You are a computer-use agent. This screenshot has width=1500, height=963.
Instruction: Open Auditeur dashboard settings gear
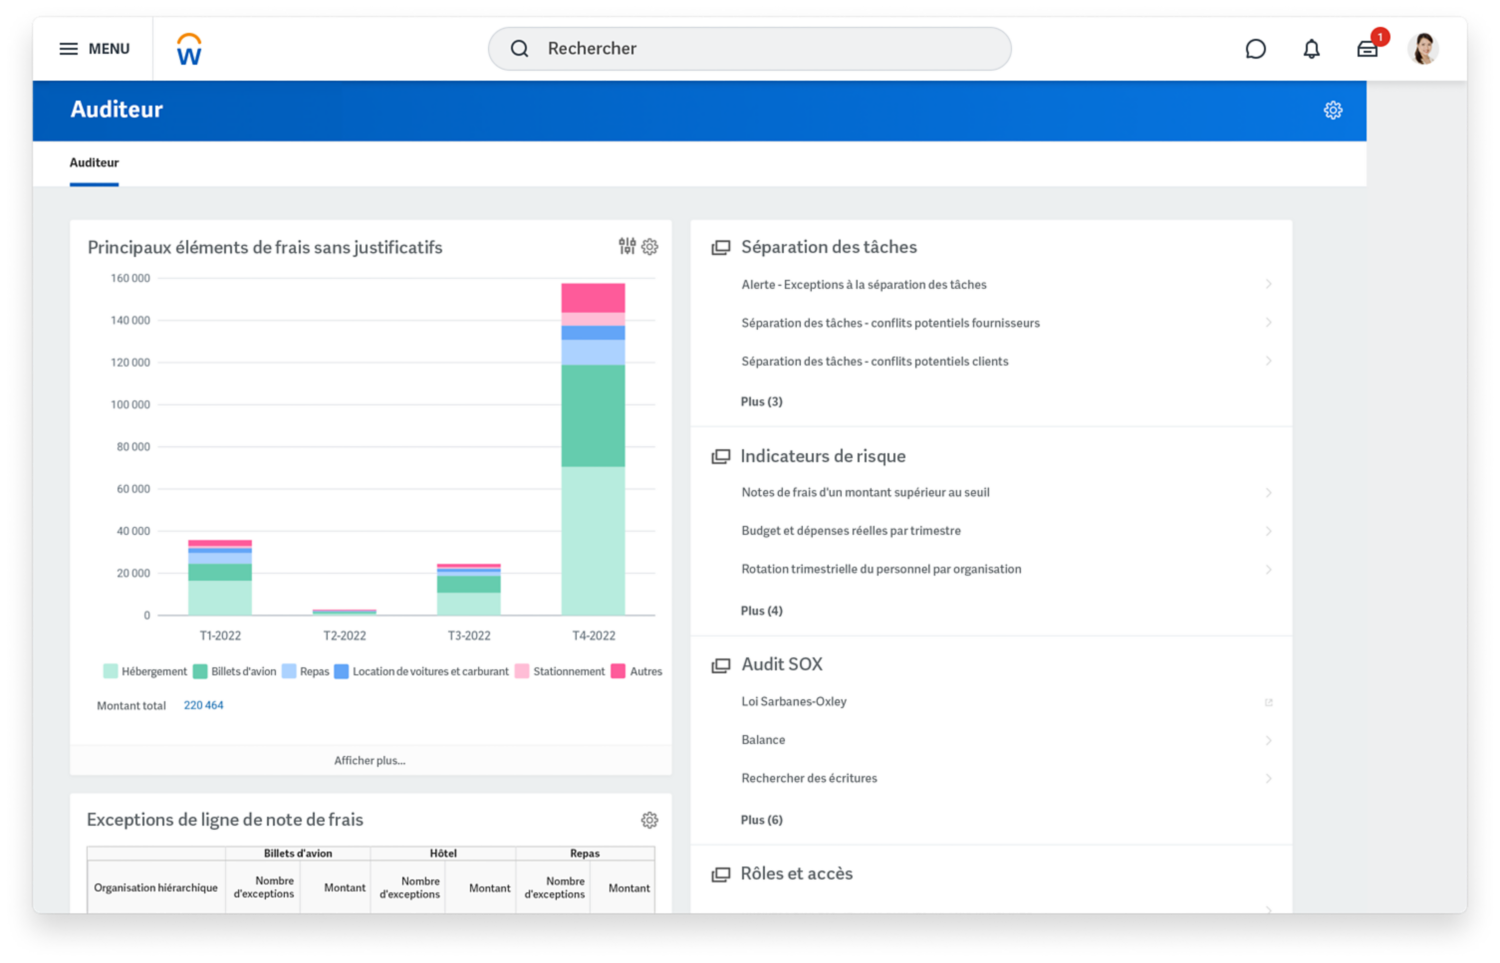(1332, 110)
